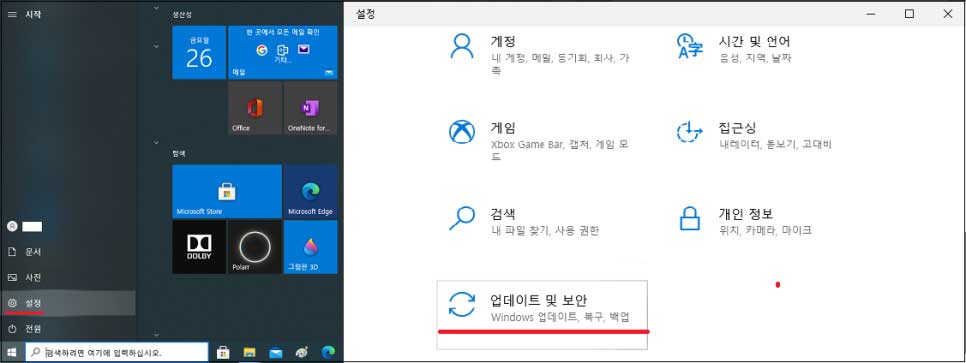Open the 계정 (Accounts) settings category
This screenshot has height=363, width=966.
tap(542, 54)
